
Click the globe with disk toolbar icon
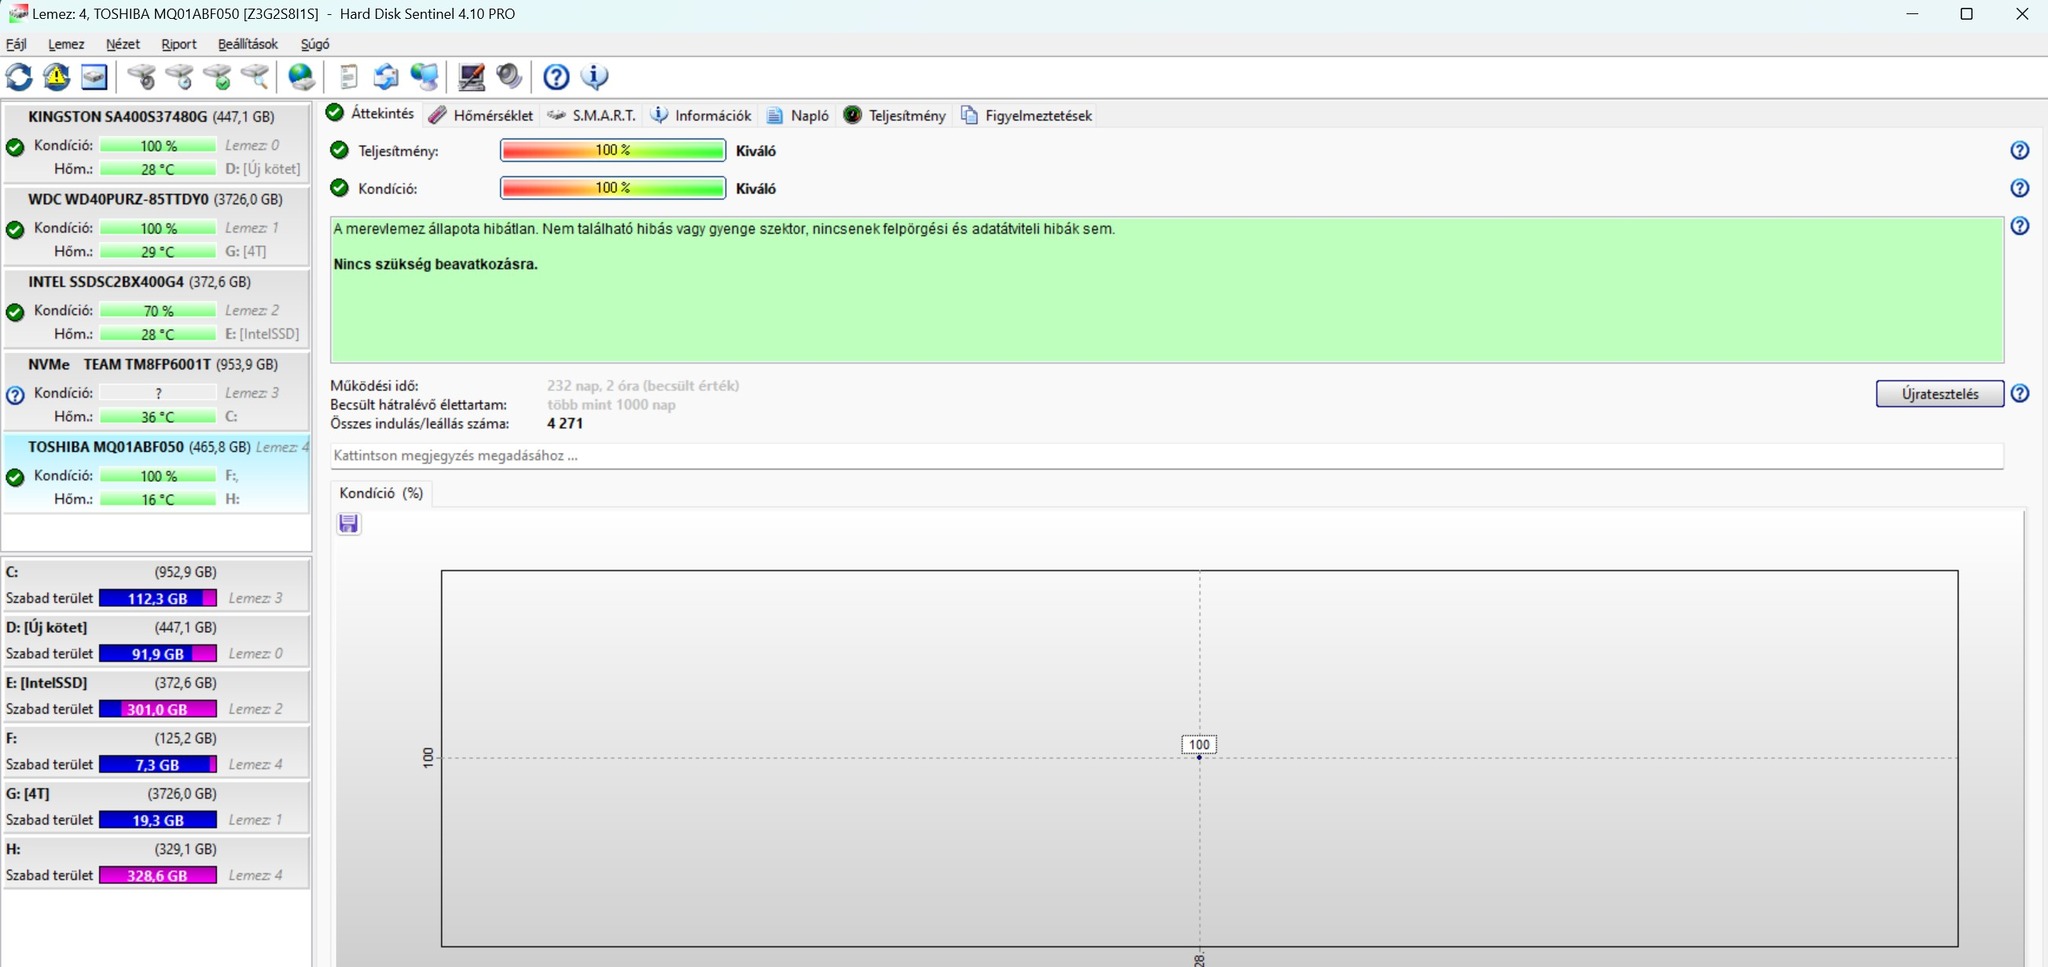pyautogui.click(x=301, y=77)
